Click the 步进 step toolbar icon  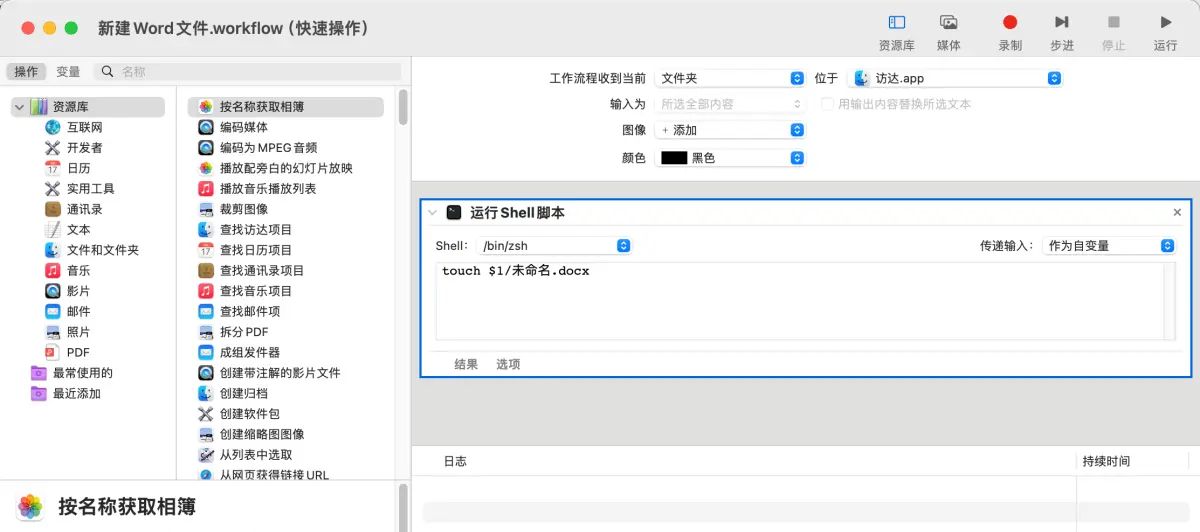click(1061, 23)
